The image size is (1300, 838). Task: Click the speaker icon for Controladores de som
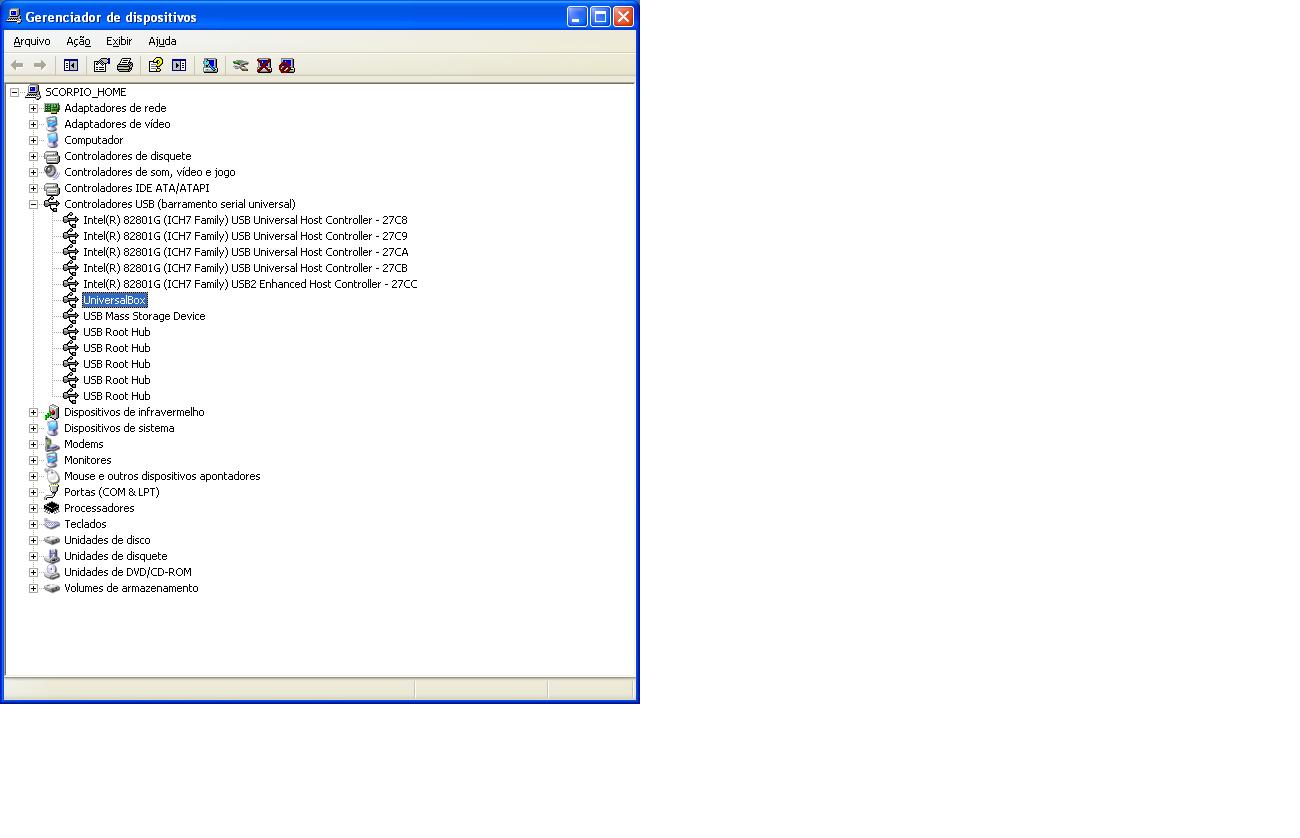[x=52, y=172]
